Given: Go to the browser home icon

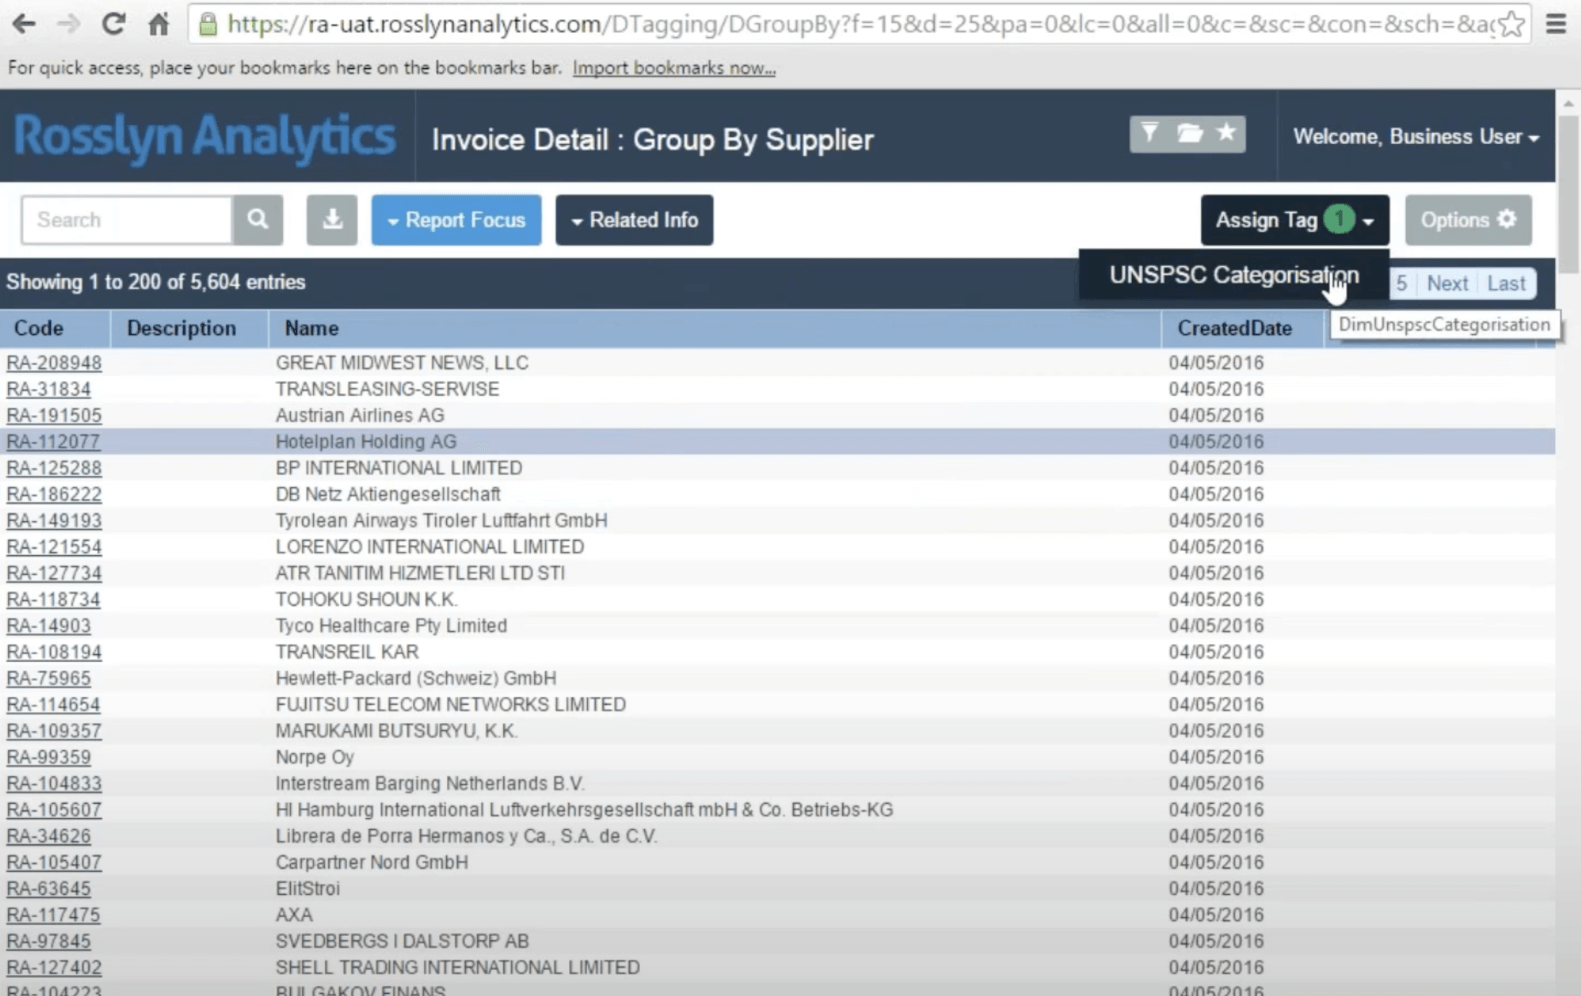Looking at the screenshot, I should [158, 23].
